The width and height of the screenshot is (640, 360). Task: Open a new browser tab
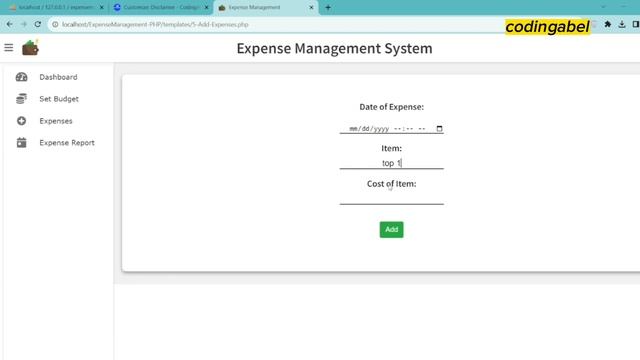(x=328, y=7)
